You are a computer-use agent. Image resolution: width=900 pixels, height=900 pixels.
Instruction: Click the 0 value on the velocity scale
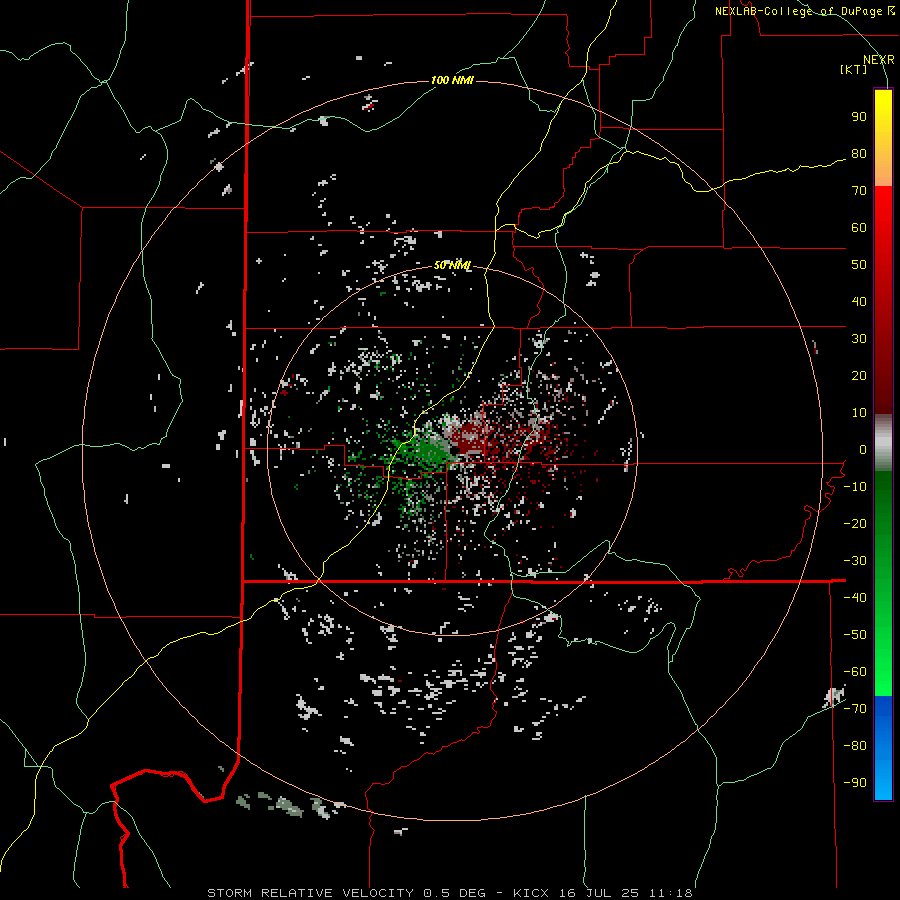click(863, 450)
